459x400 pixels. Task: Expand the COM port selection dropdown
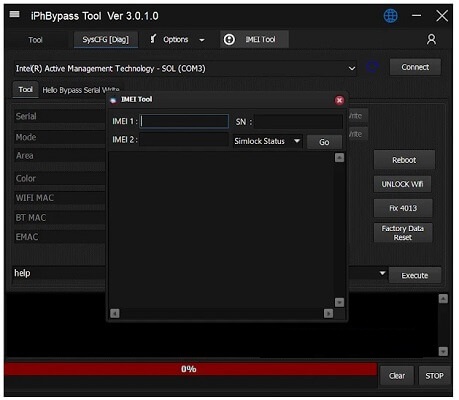352,69
